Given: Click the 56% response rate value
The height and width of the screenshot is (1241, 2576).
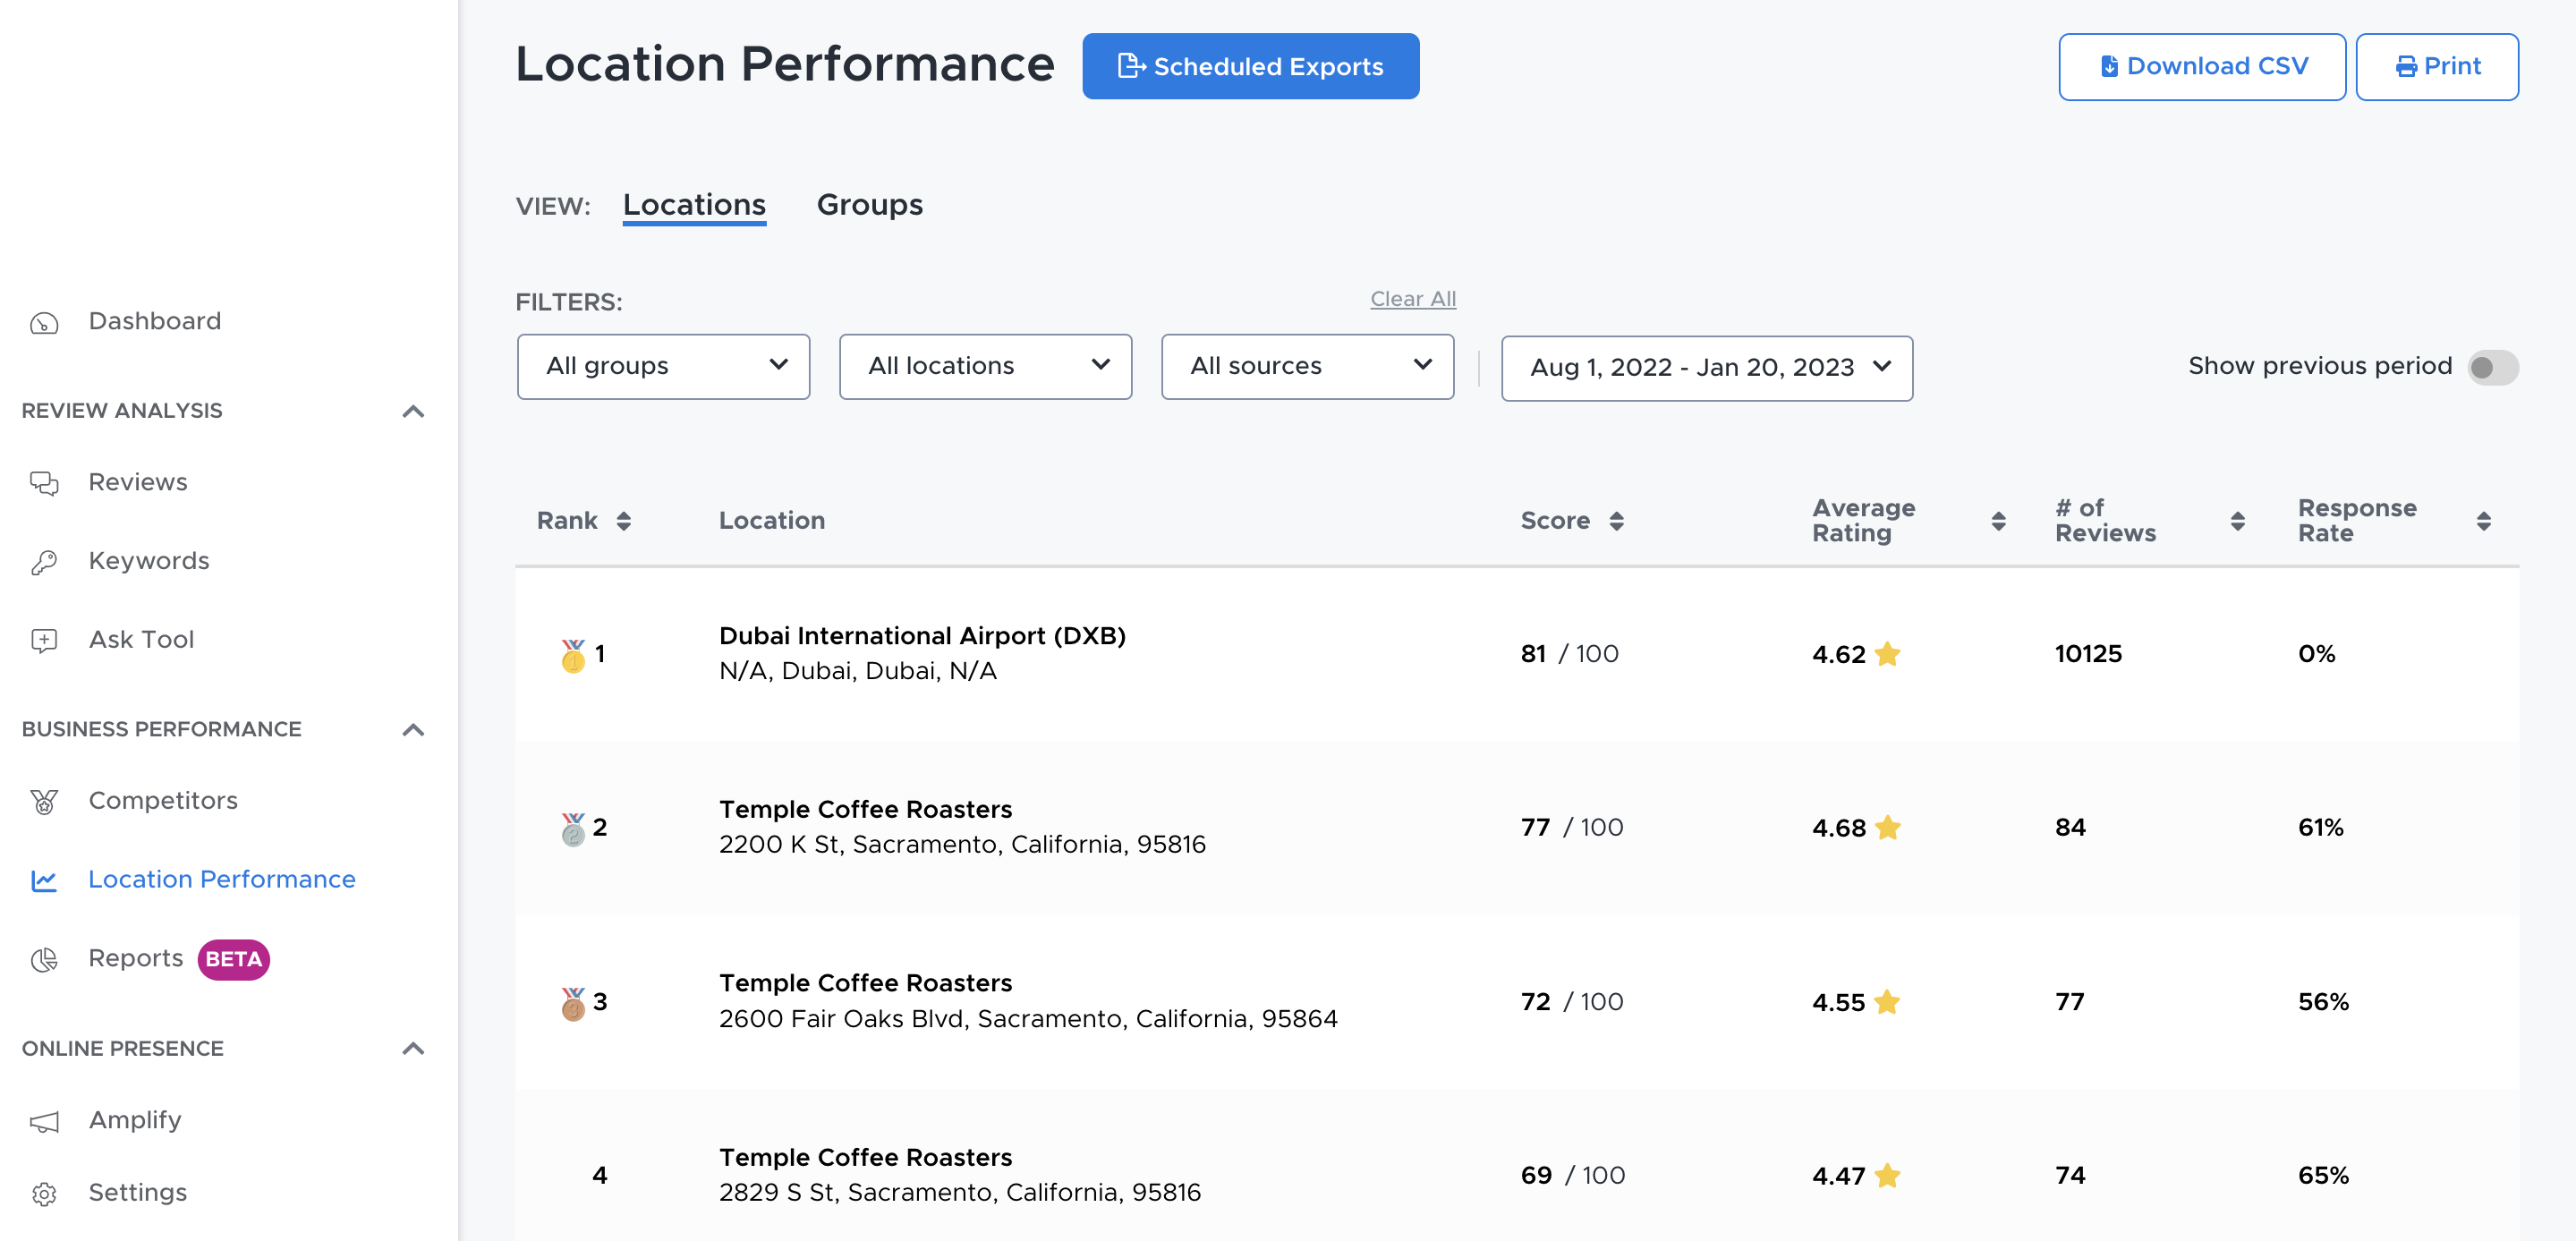Looking at the screenshot, I should [2322, 1001].
